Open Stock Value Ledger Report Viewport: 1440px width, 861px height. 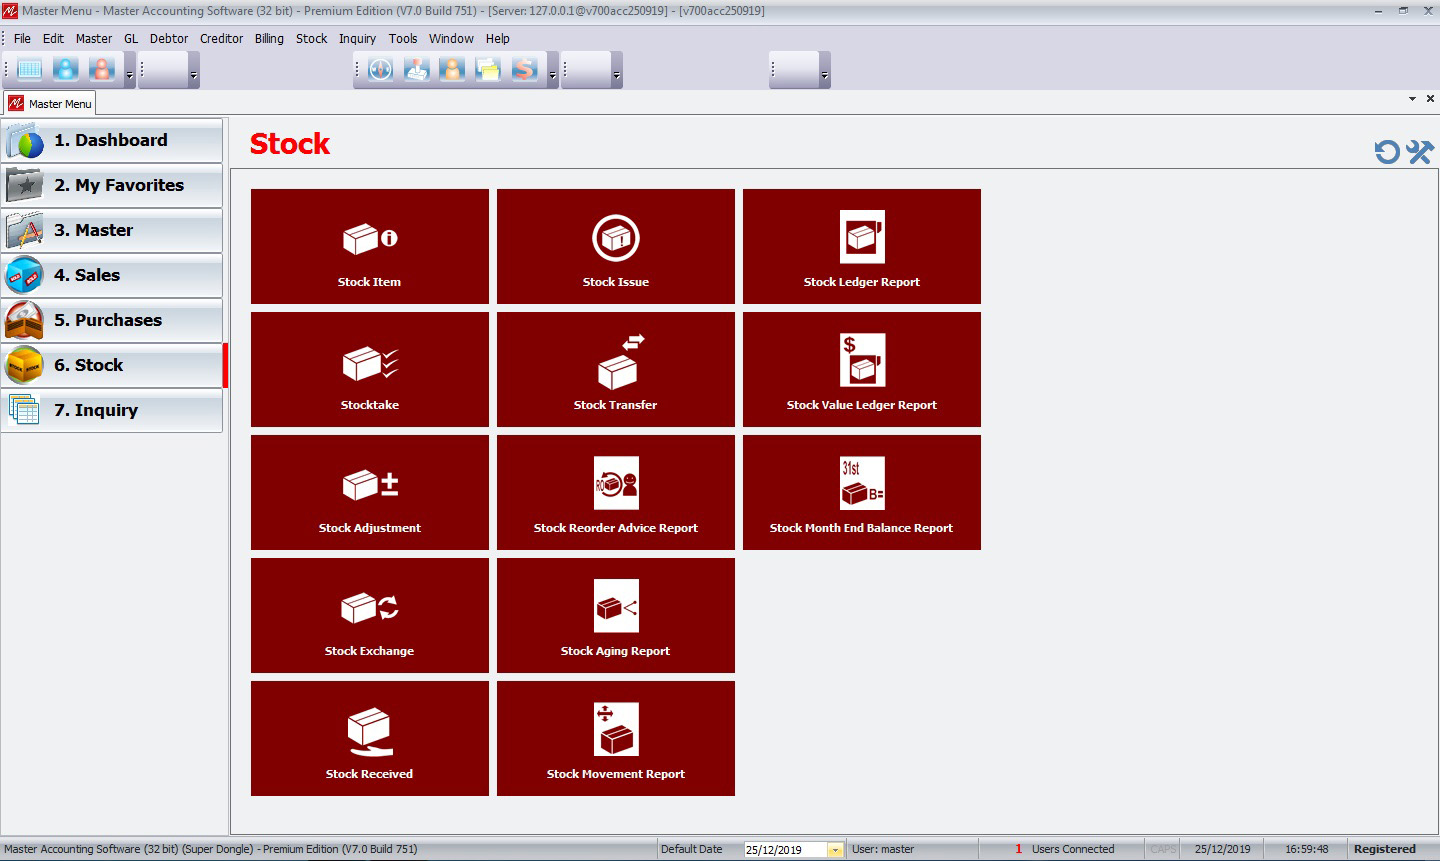[x=862, y=369]
